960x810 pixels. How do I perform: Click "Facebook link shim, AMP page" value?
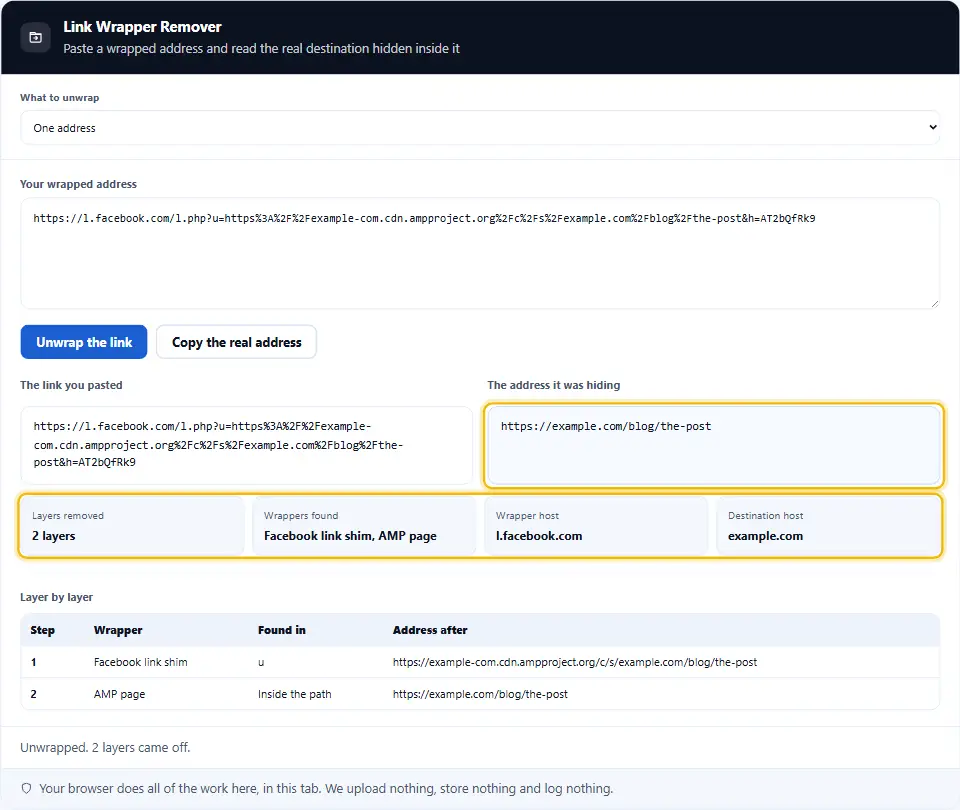tap(350, 536)
